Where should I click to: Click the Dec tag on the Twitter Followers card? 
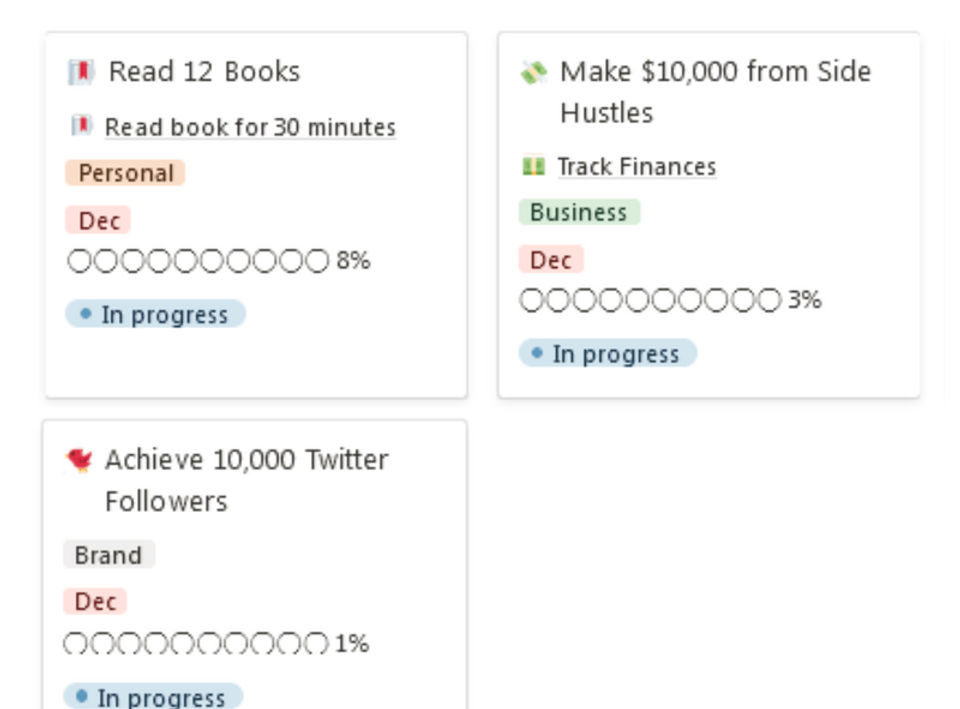[95, 601]
